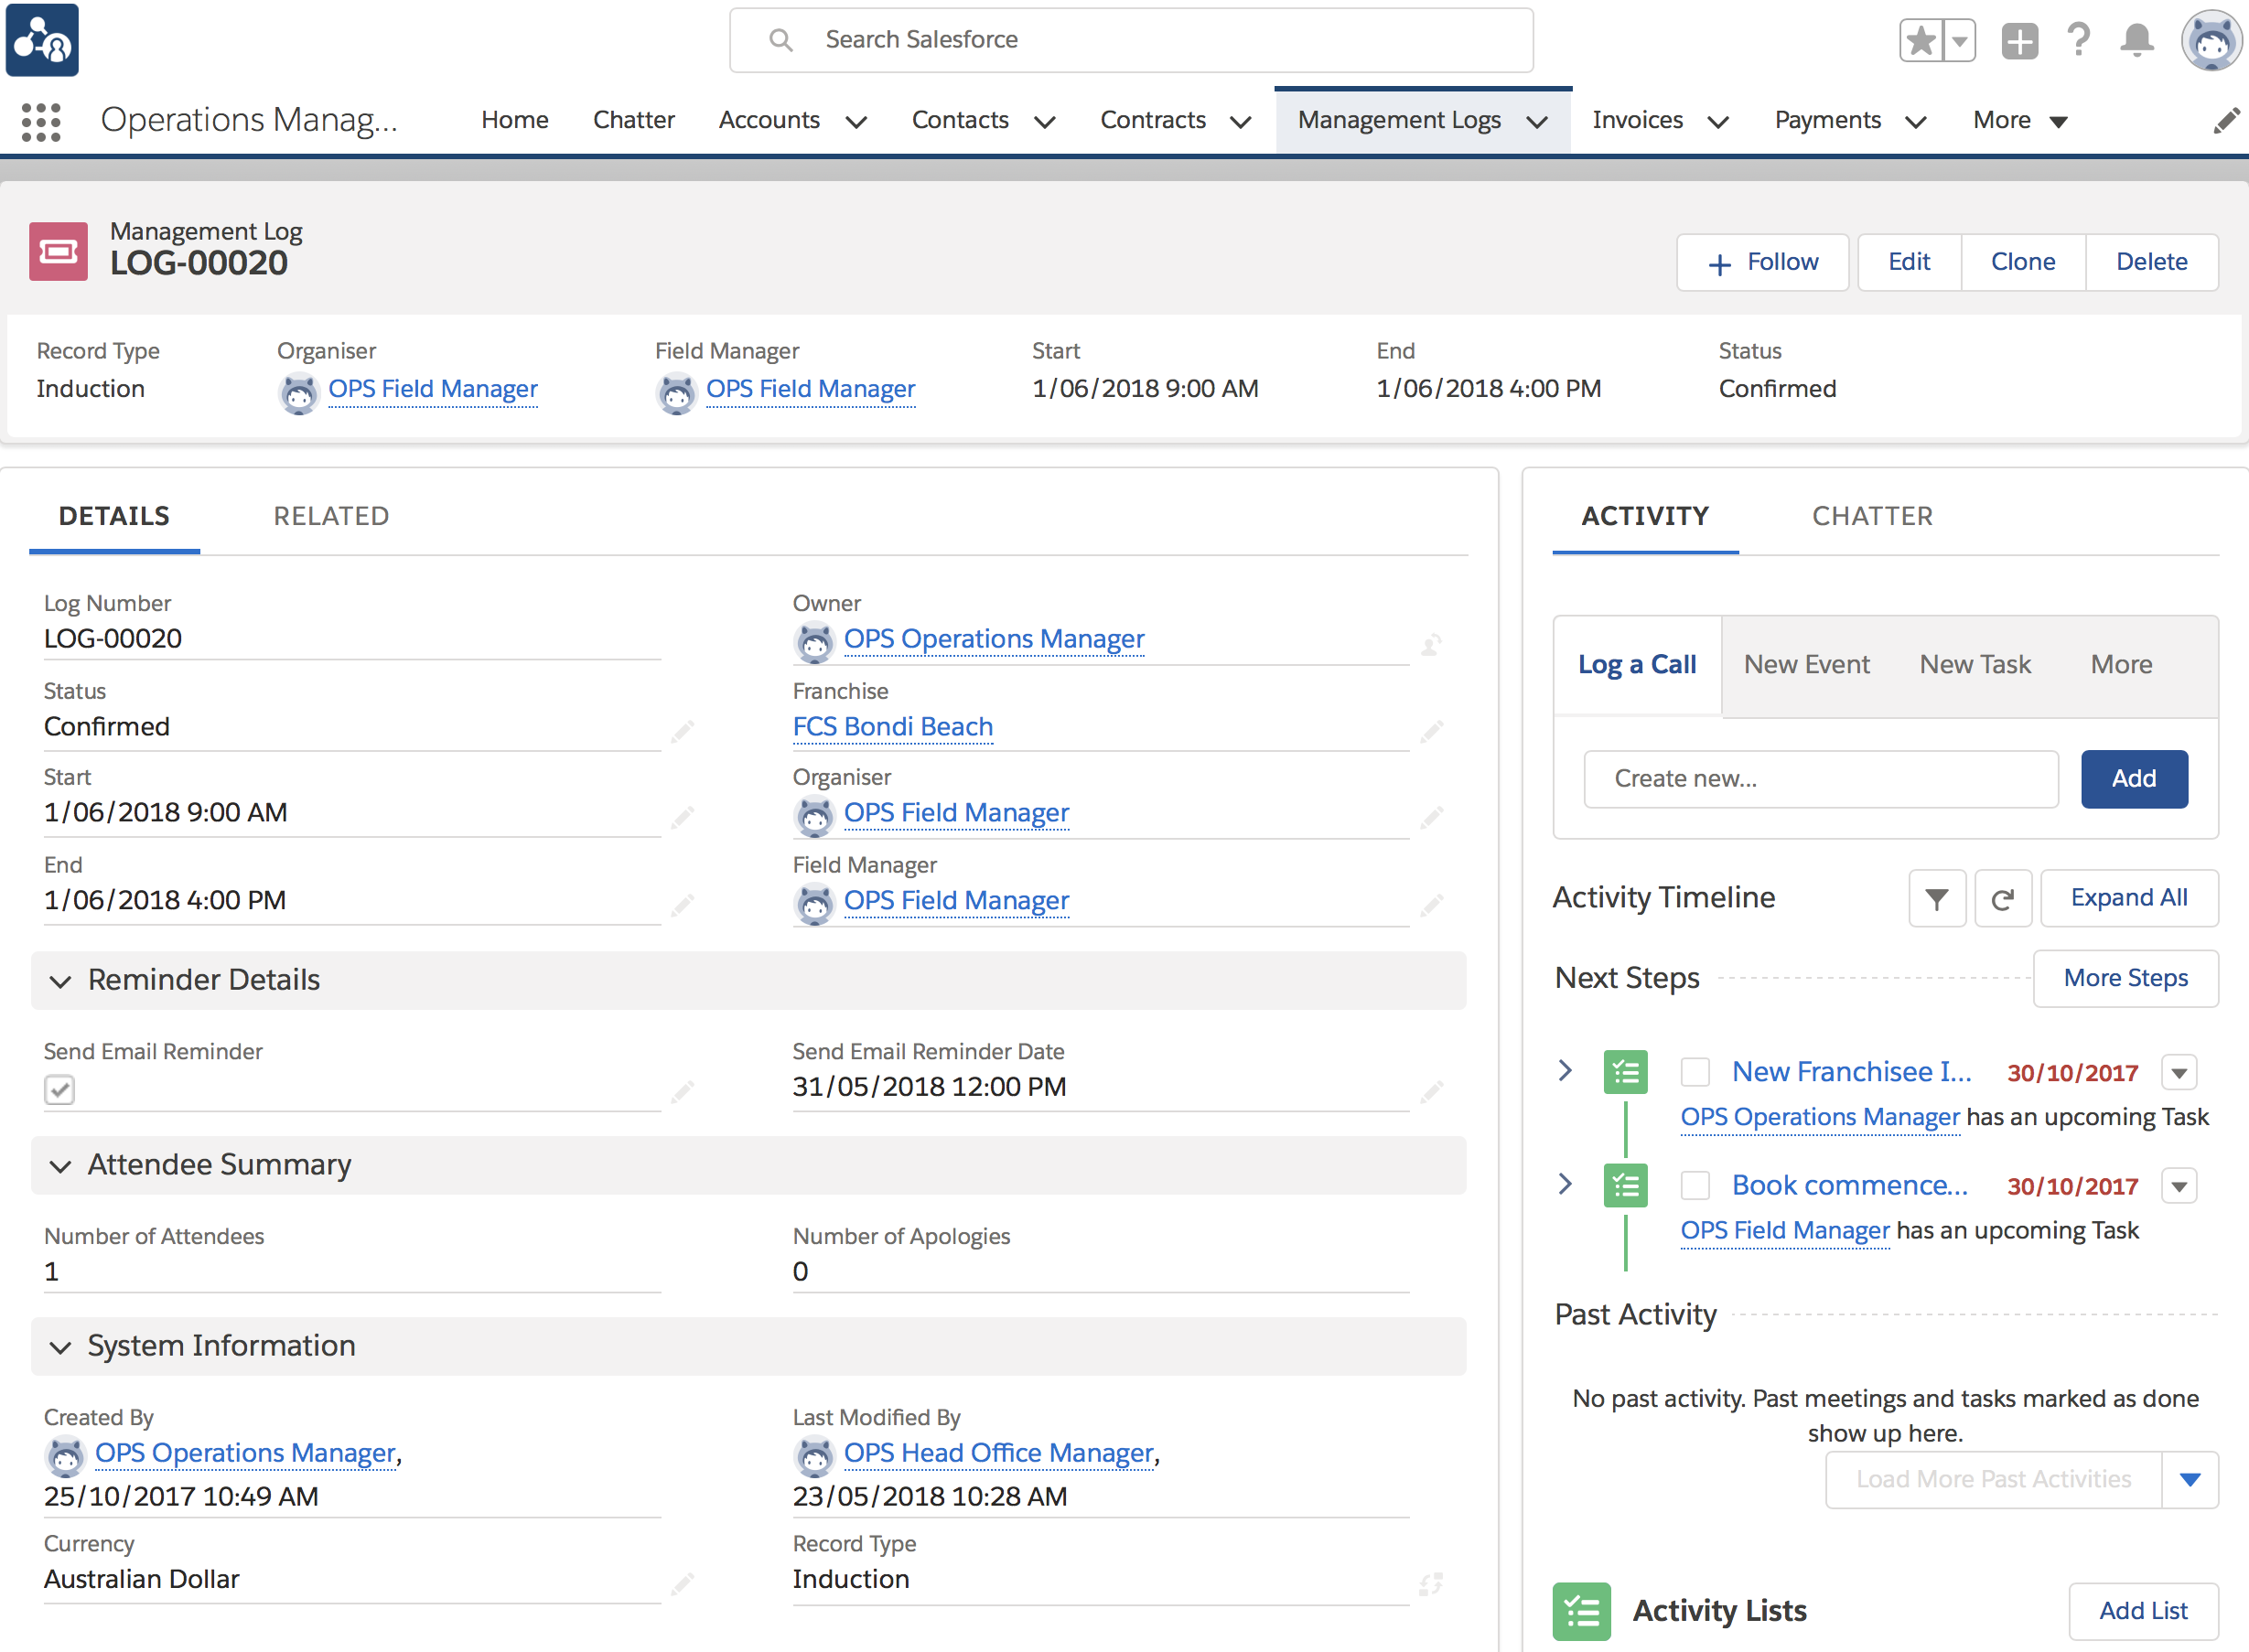Click the Edit button

(x=1908, y=262)
